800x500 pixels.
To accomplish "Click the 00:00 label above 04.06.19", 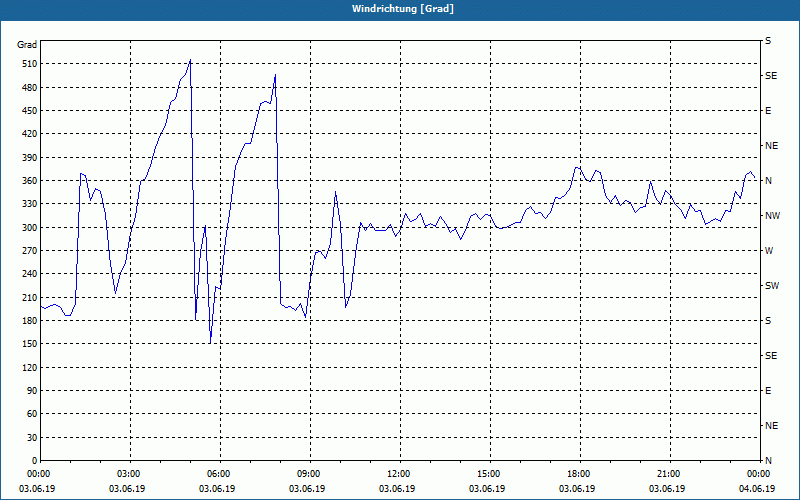I will [760, 474].
